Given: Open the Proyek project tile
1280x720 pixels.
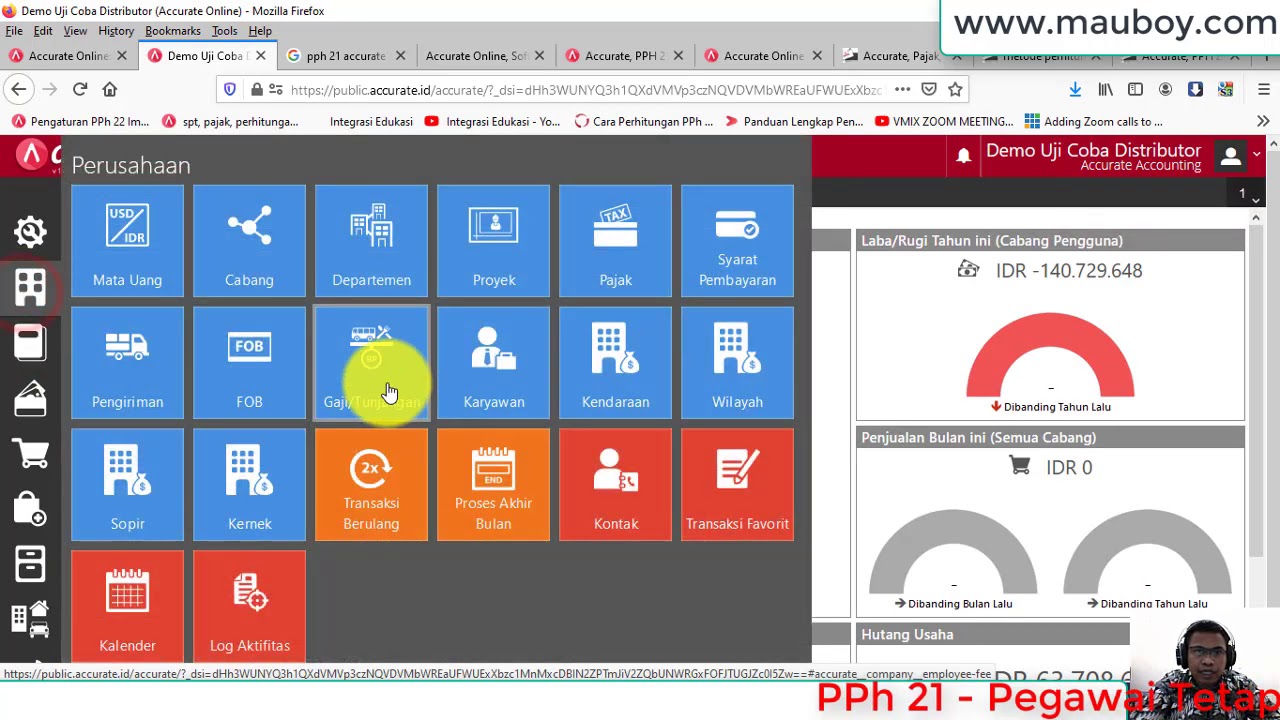Looking at the screenshot, I should [x=493, y=241].
